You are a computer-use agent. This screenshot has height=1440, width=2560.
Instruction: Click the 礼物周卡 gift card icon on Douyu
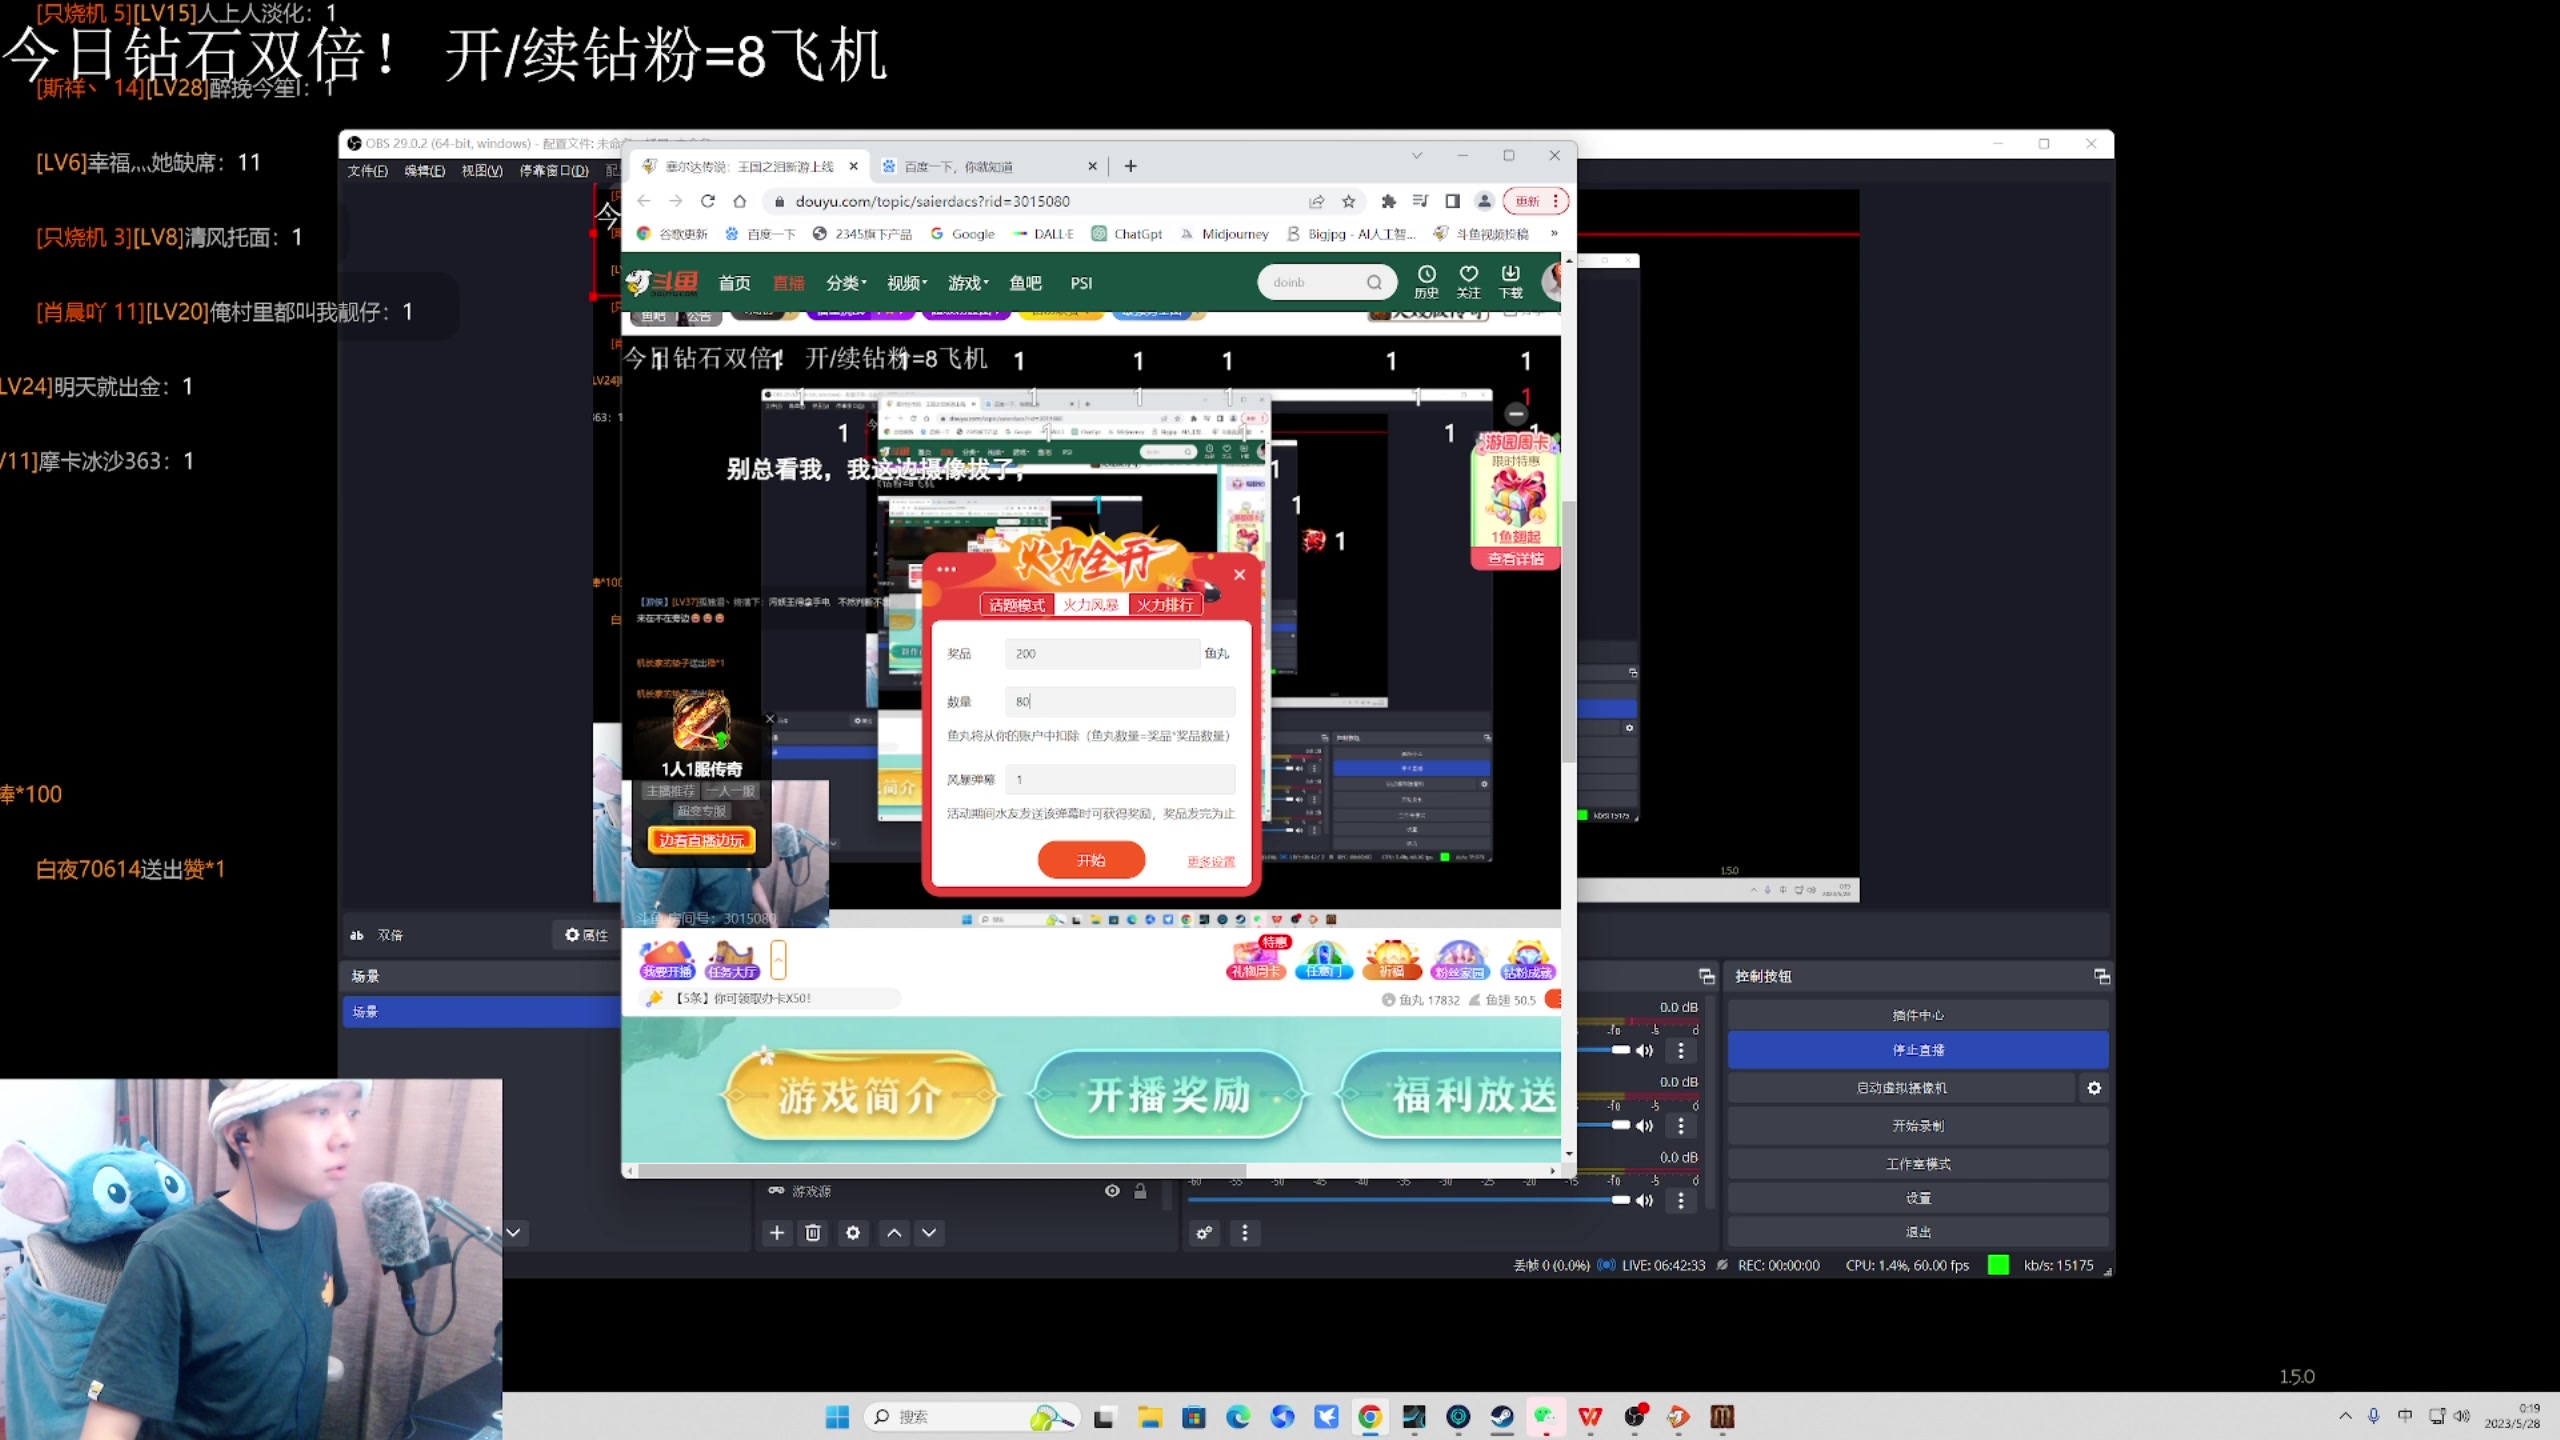pos(1254,958)
